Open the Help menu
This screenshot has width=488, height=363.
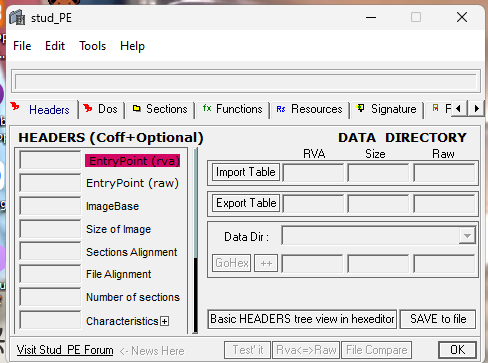(132, 46)
